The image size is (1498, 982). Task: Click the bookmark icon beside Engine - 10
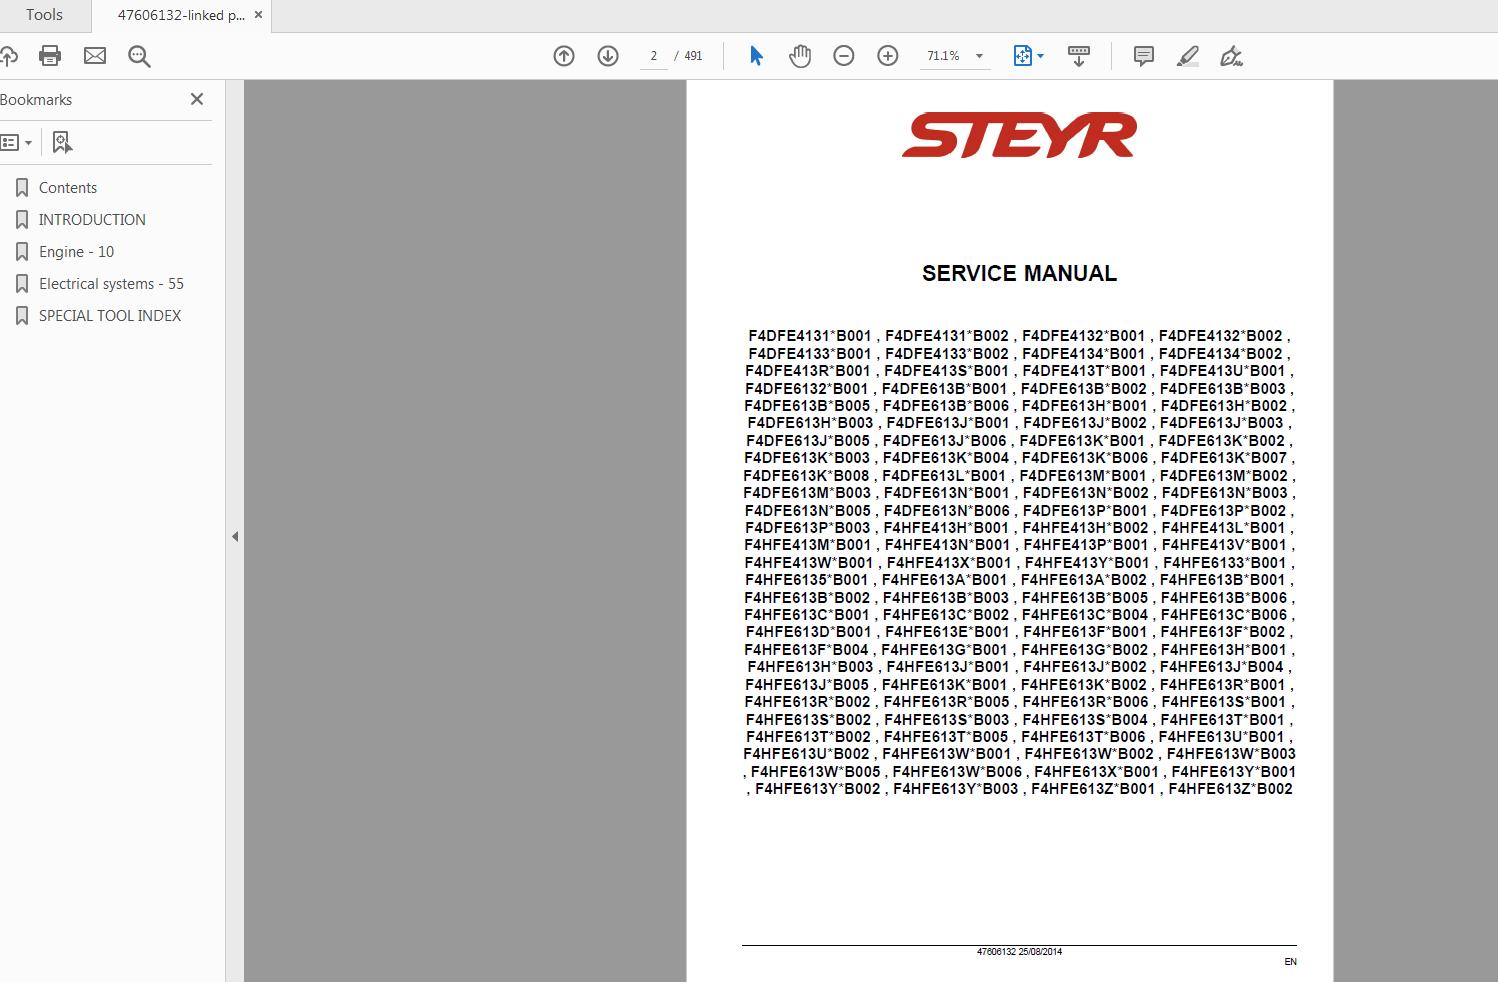[22, 252]
